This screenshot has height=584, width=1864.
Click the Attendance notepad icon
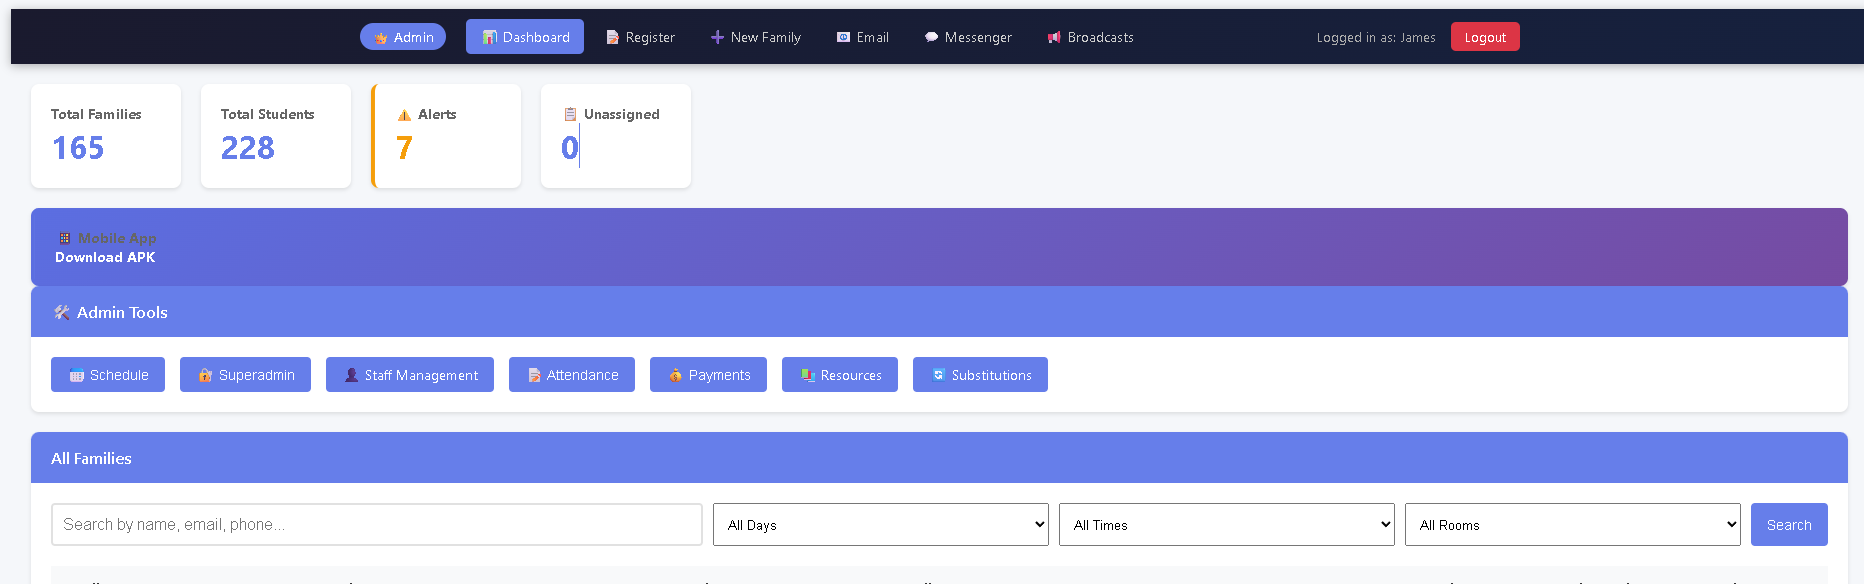[534, 375]
